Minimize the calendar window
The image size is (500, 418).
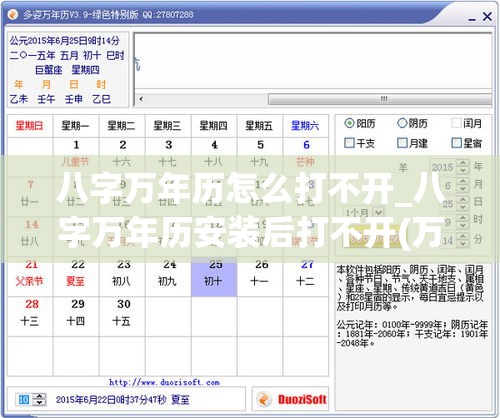coord(472,18)
